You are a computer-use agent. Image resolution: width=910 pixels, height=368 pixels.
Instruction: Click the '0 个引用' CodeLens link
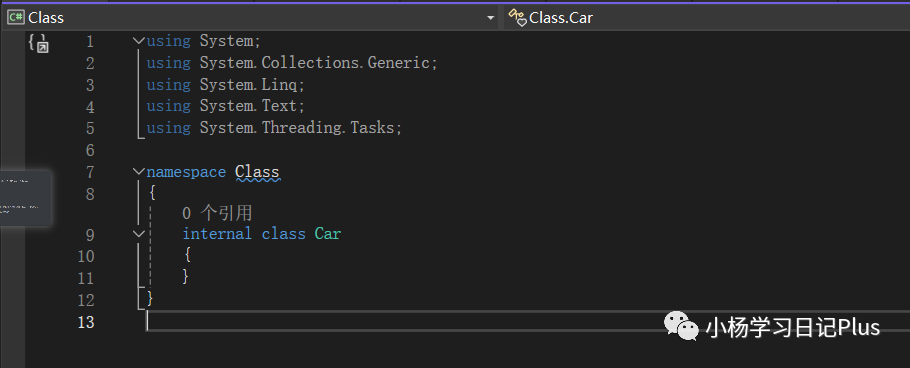click(x=216, y=213)
